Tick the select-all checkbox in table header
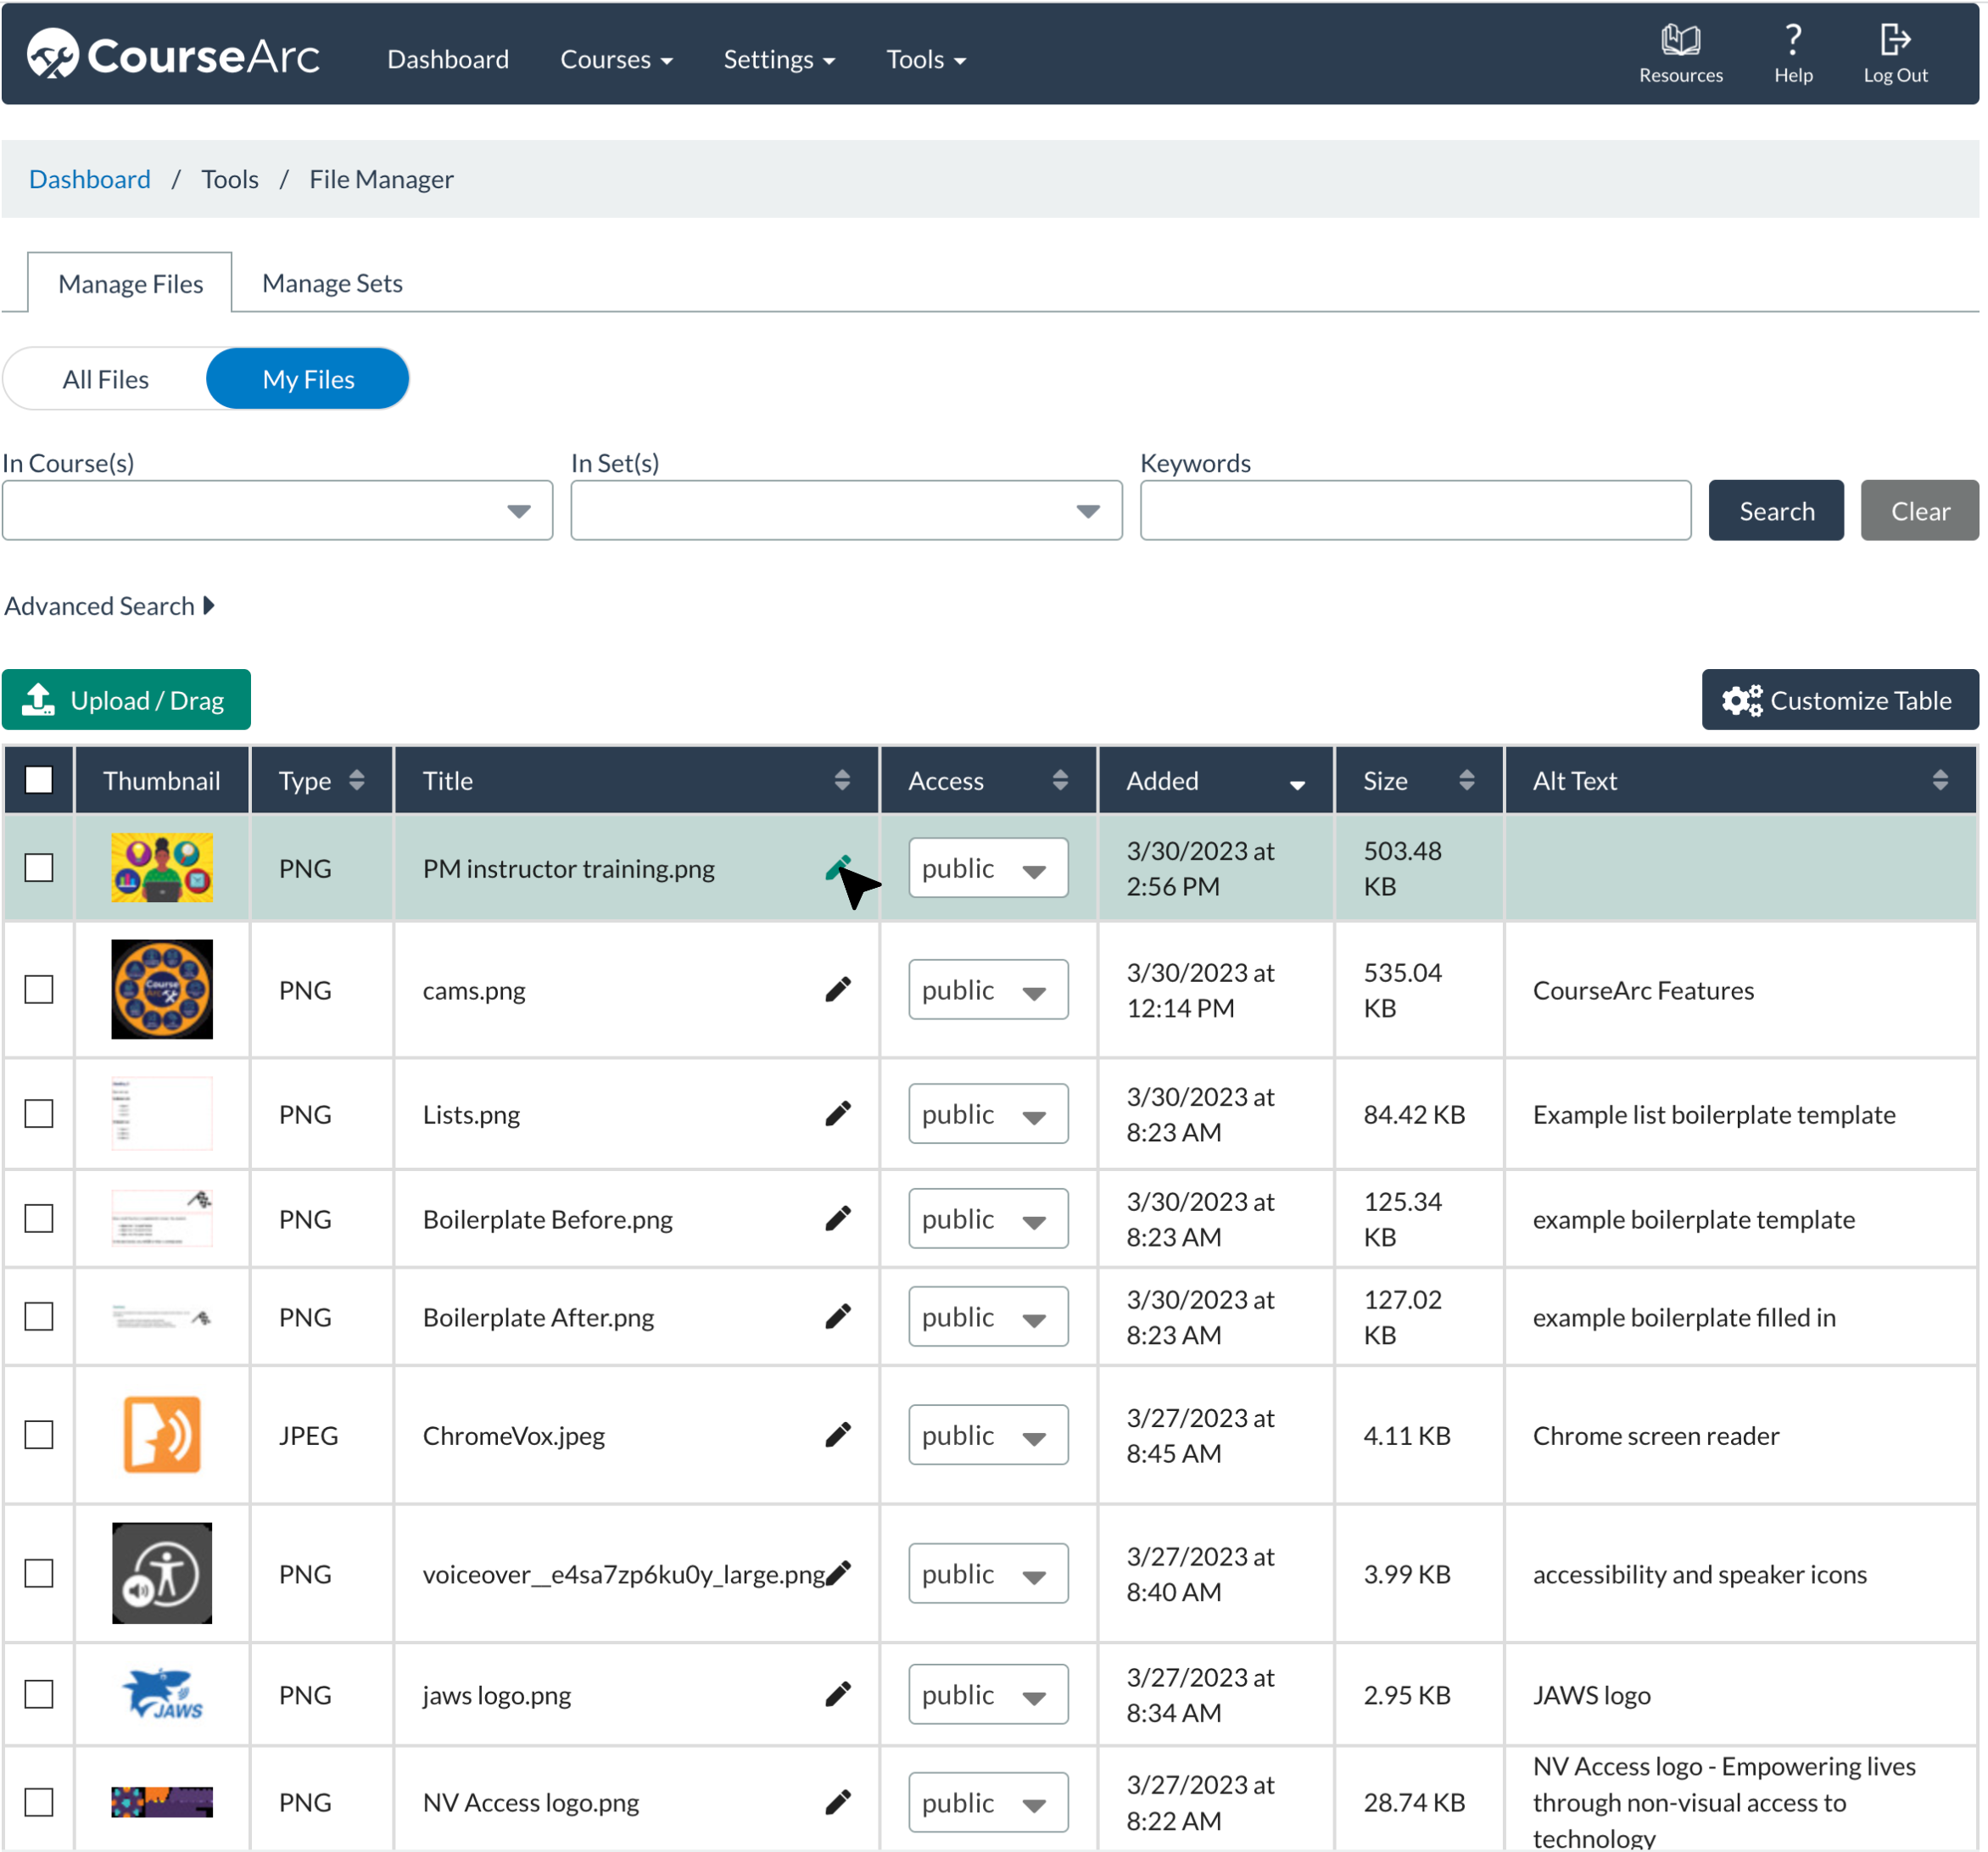 click(39, 780)
